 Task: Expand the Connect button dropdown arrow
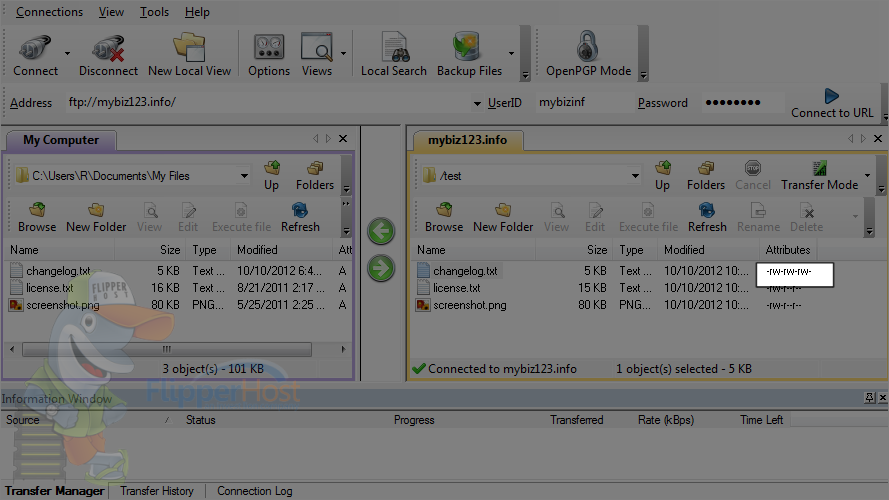[x=67, y=53]
